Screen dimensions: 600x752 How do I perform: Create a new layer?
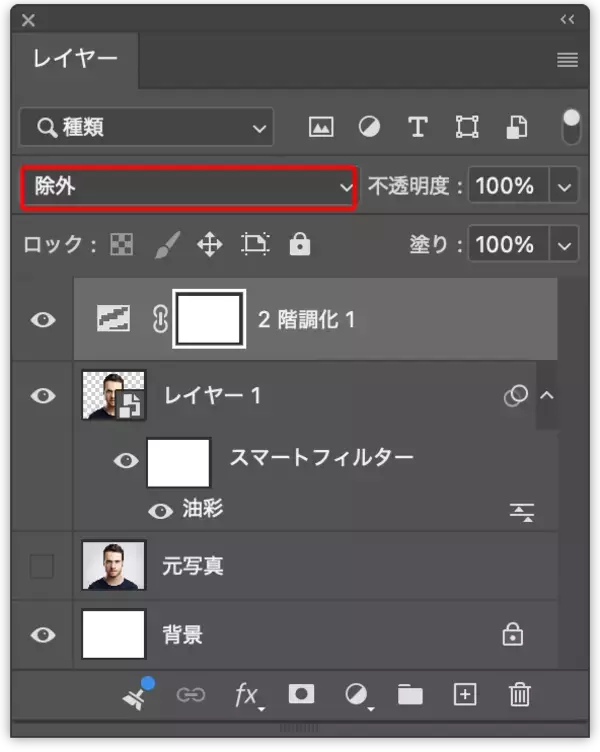pos(465,694)
